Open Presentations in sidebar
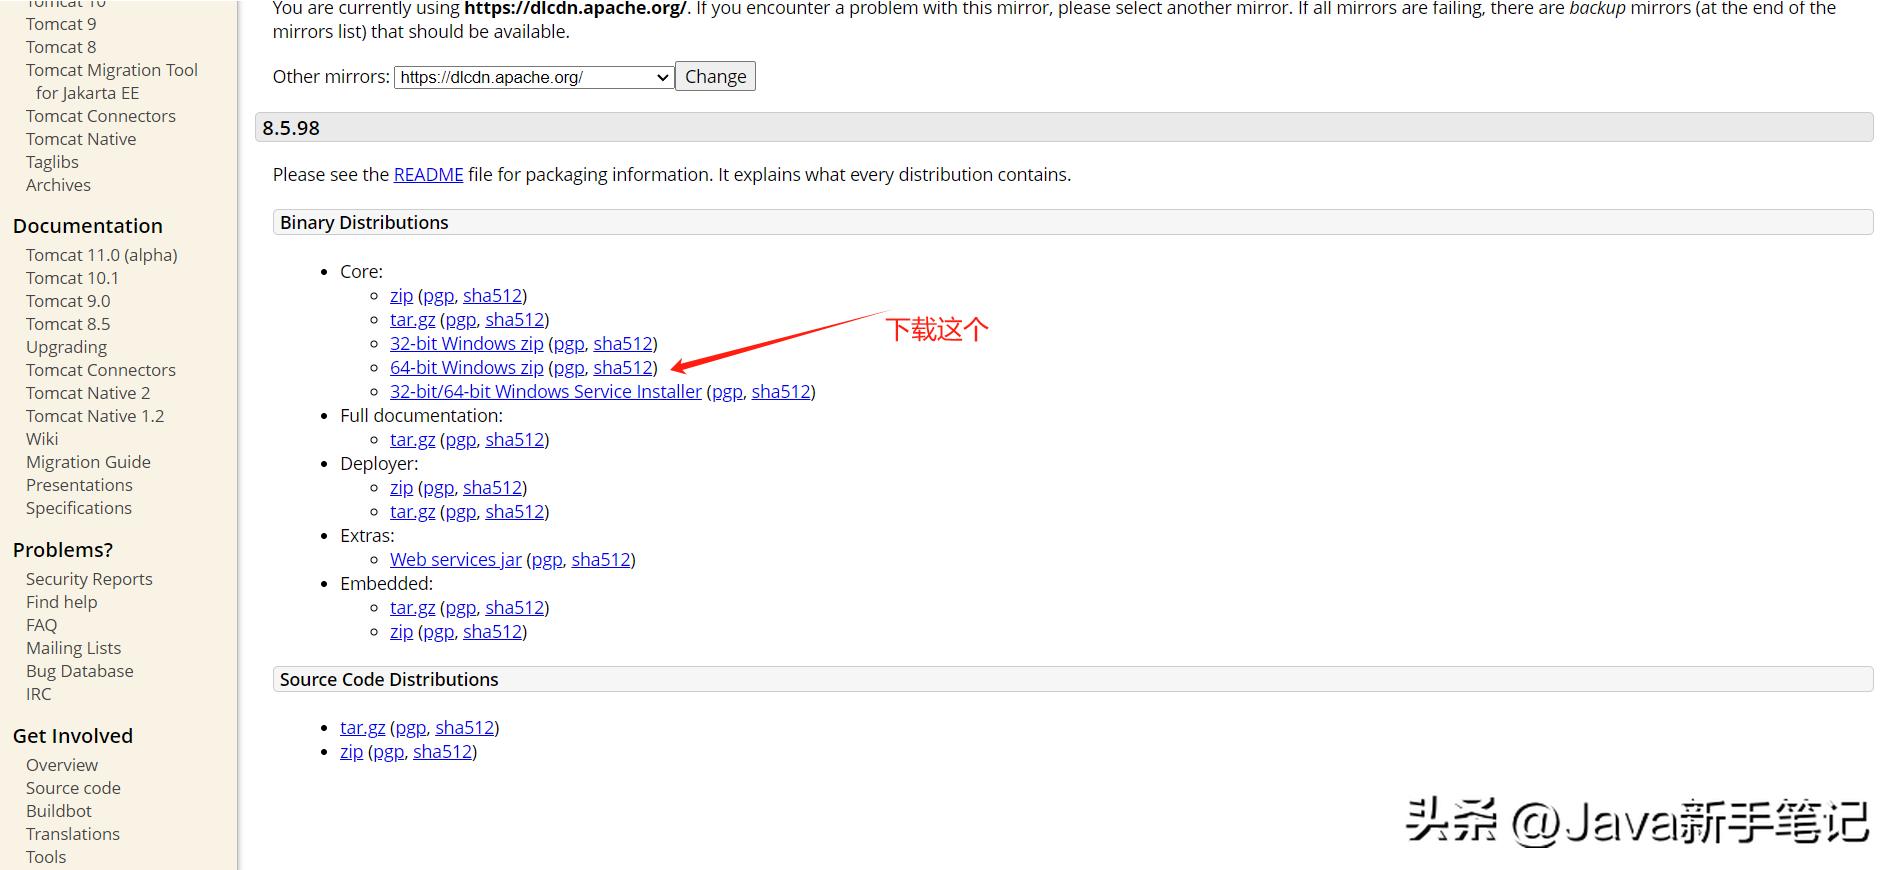This screenshot has width=1896, height=870. click(79, 485)
